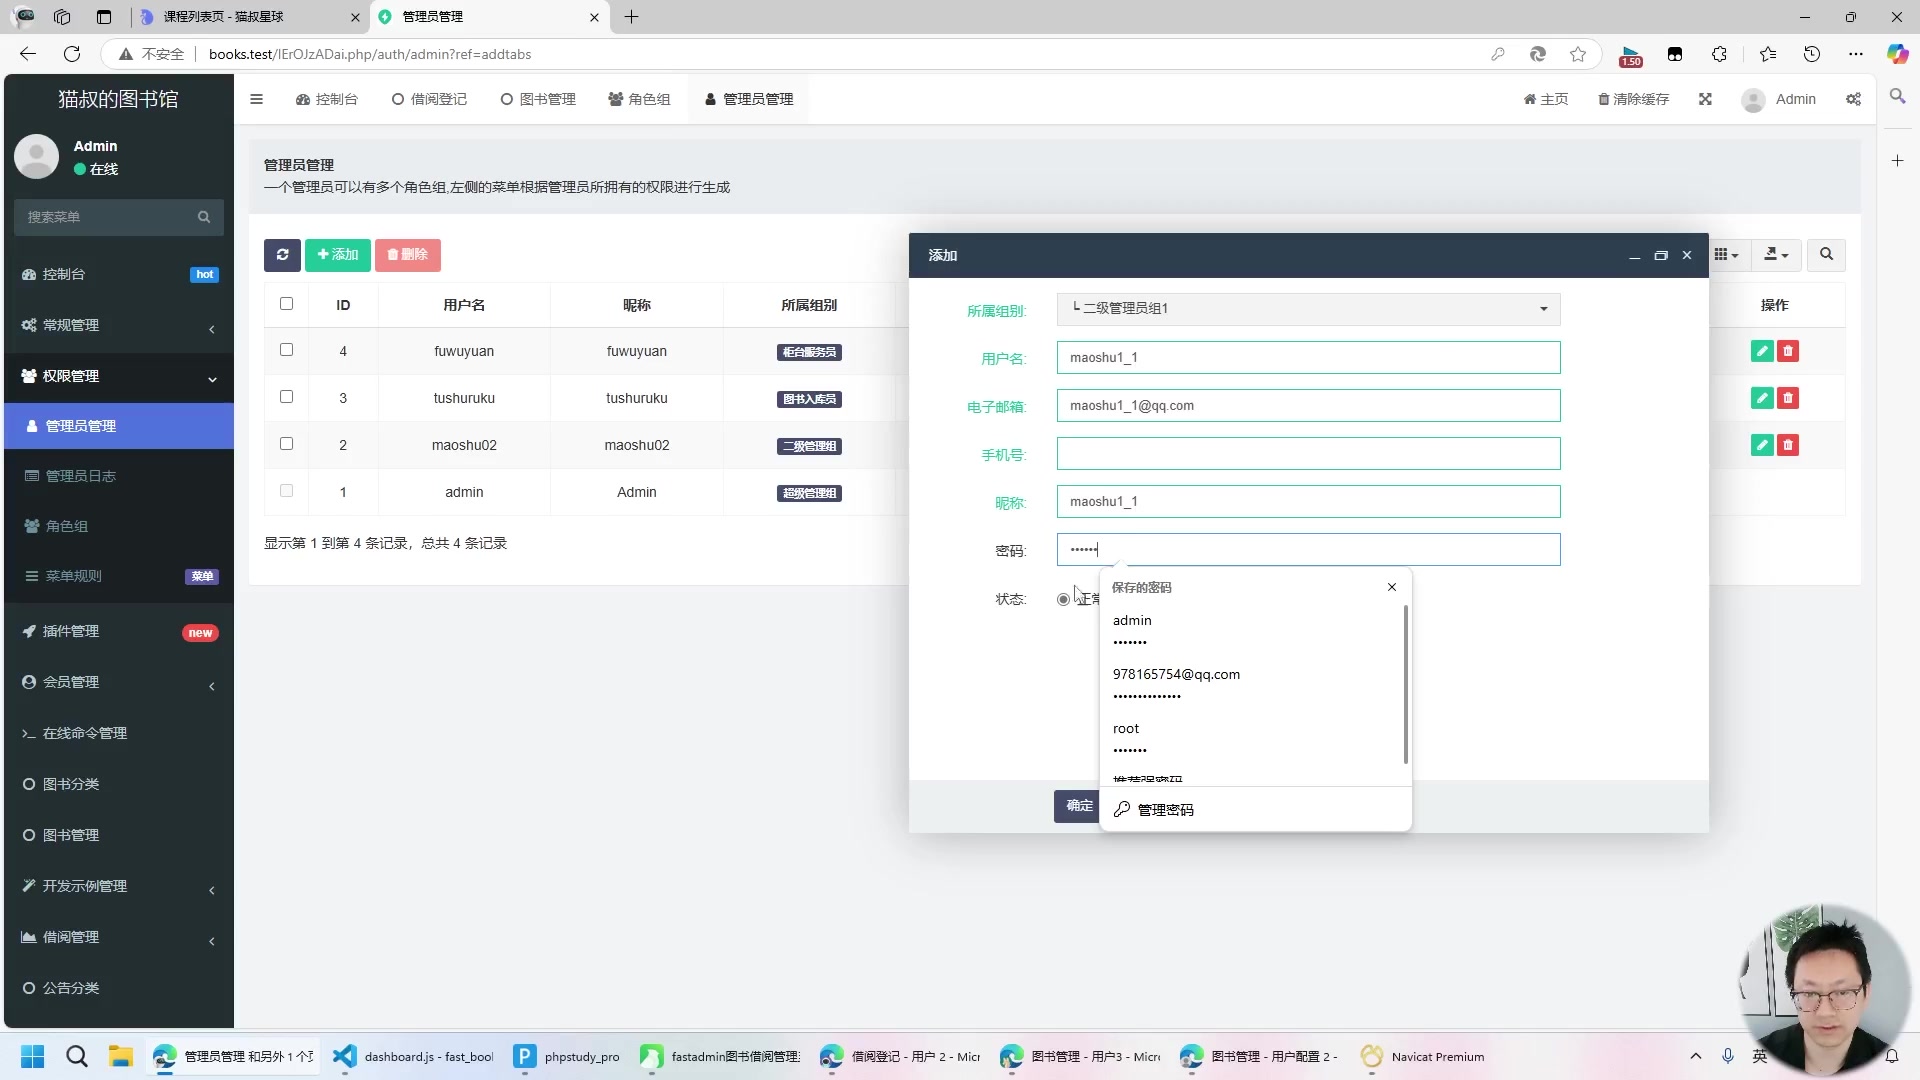Switch to the 图书管理 tab
This screenshot has width=1920, height=1080.
[538, 99]
